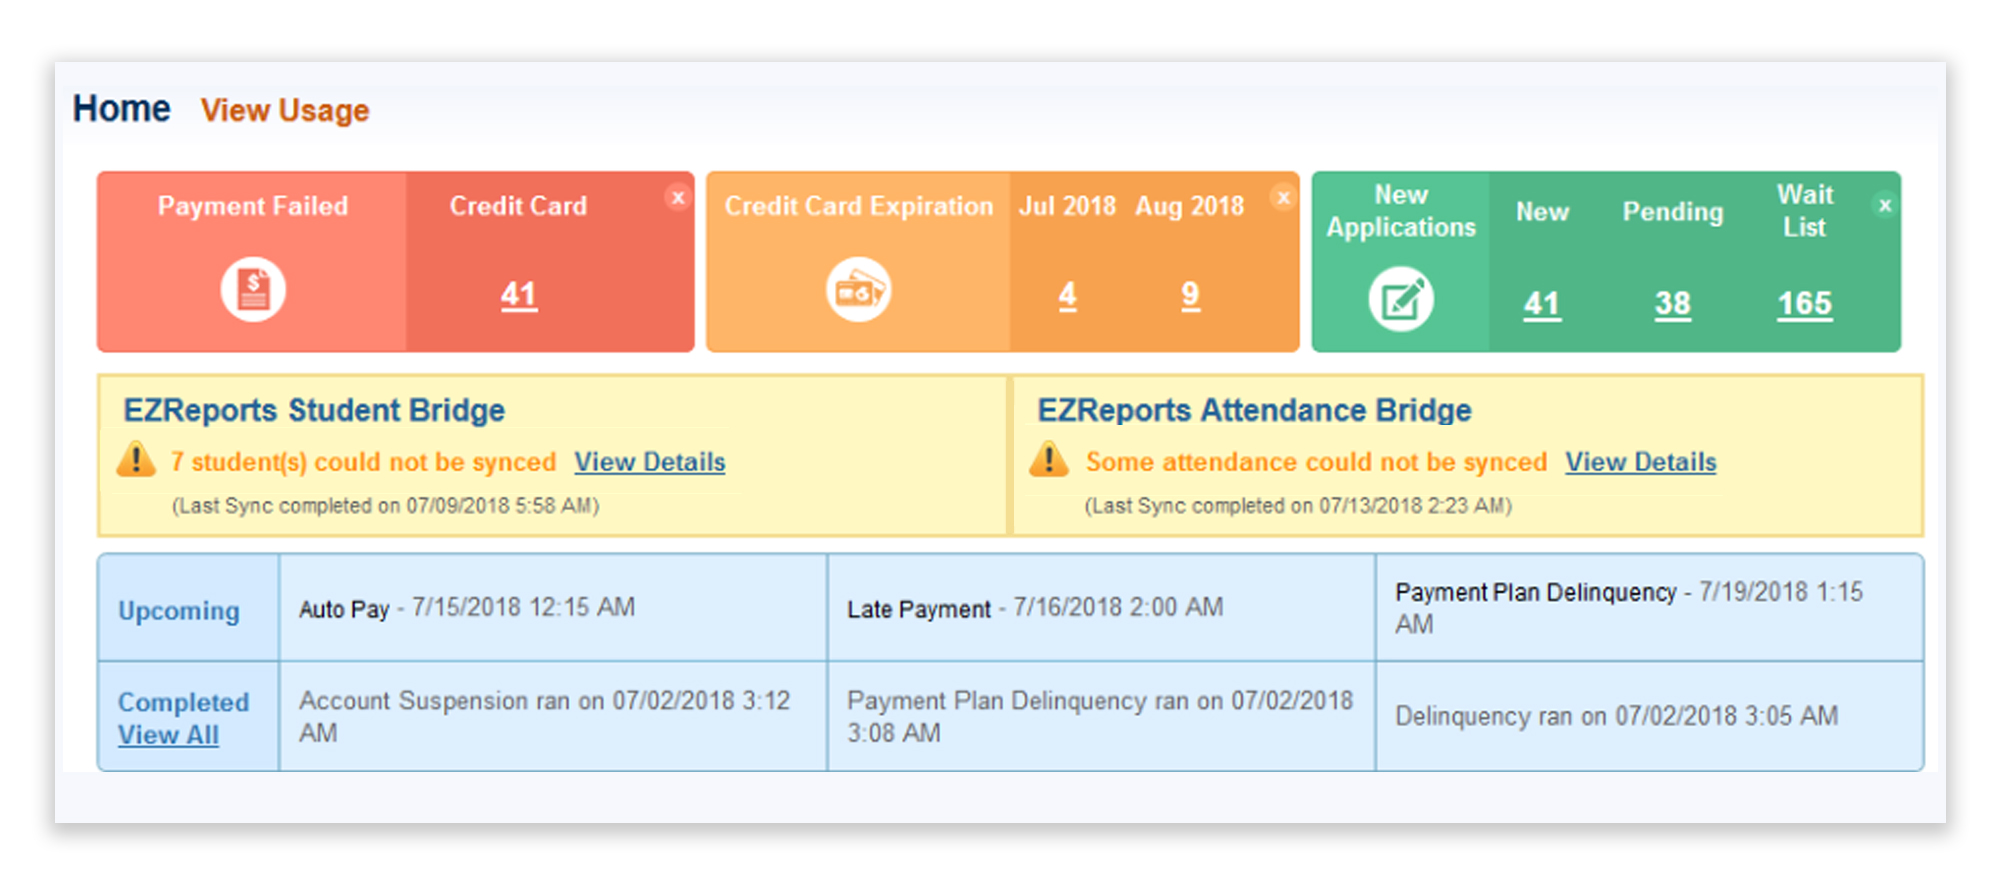Click the Credit Card Expiration card icon
This screenshot has width=2000, height=886.
coord(858,290)
